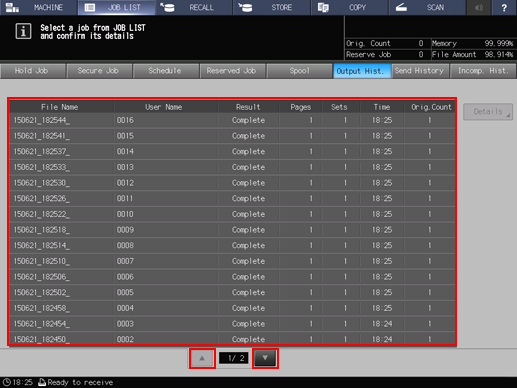This screenshot has height=388, width=517.
Task: Click the 1/2 page indicator
Action: pyautogui.click(x=234, y=358)
